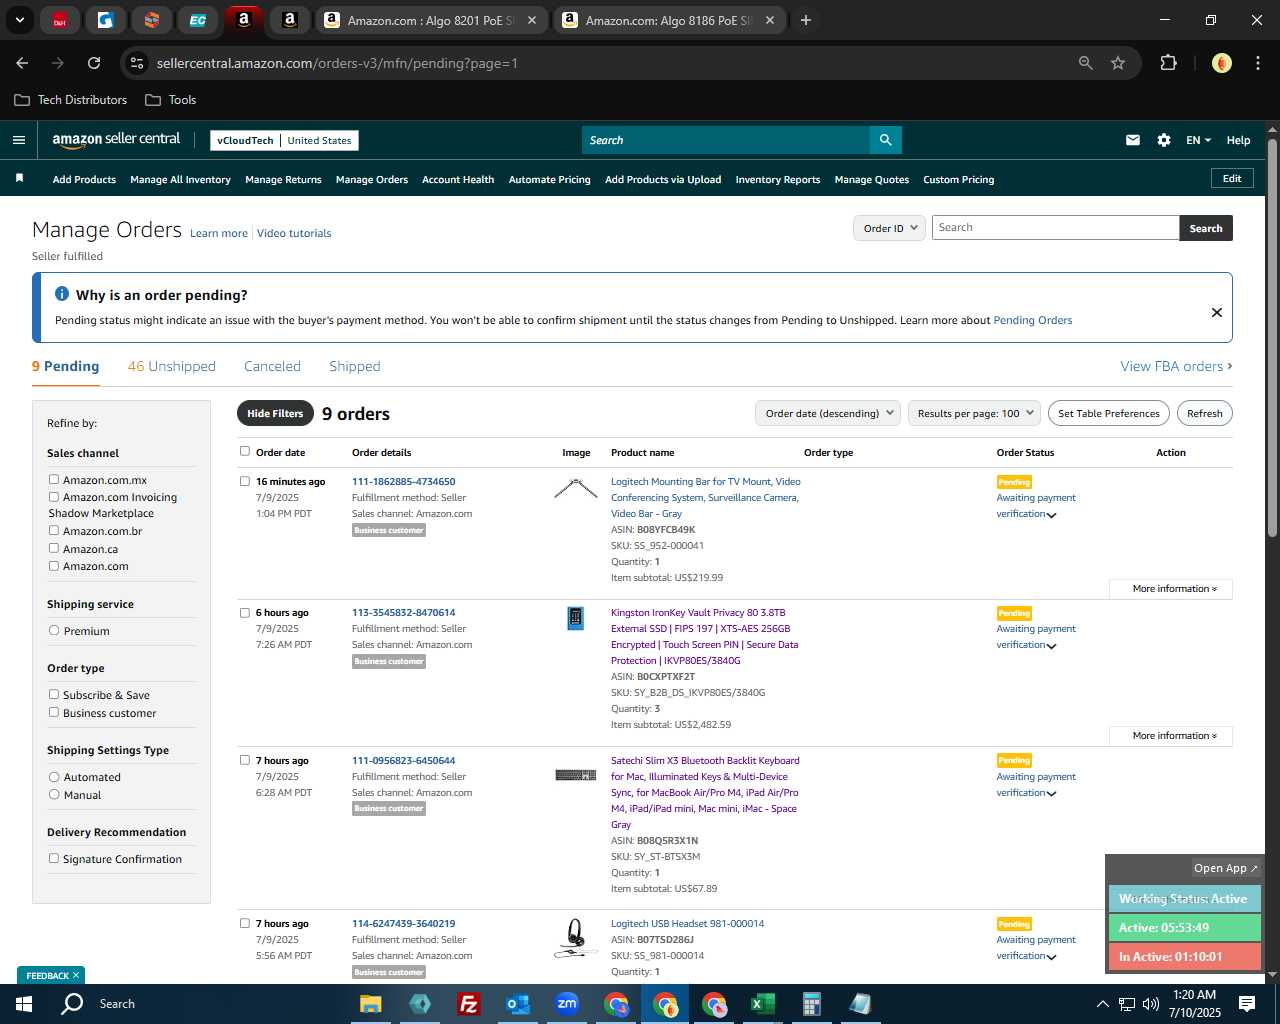Select order 111-1862885-4734650 checkbox
The width and height of the screenshot is (1280, 1024).
(245, 481)
